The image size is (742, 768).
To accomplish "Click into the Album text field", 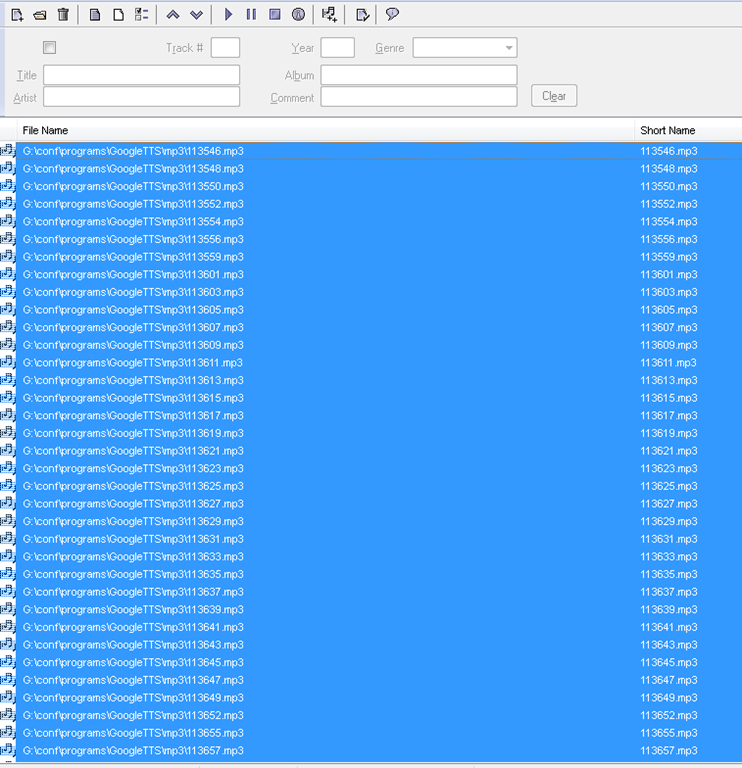I will (418, 75).
